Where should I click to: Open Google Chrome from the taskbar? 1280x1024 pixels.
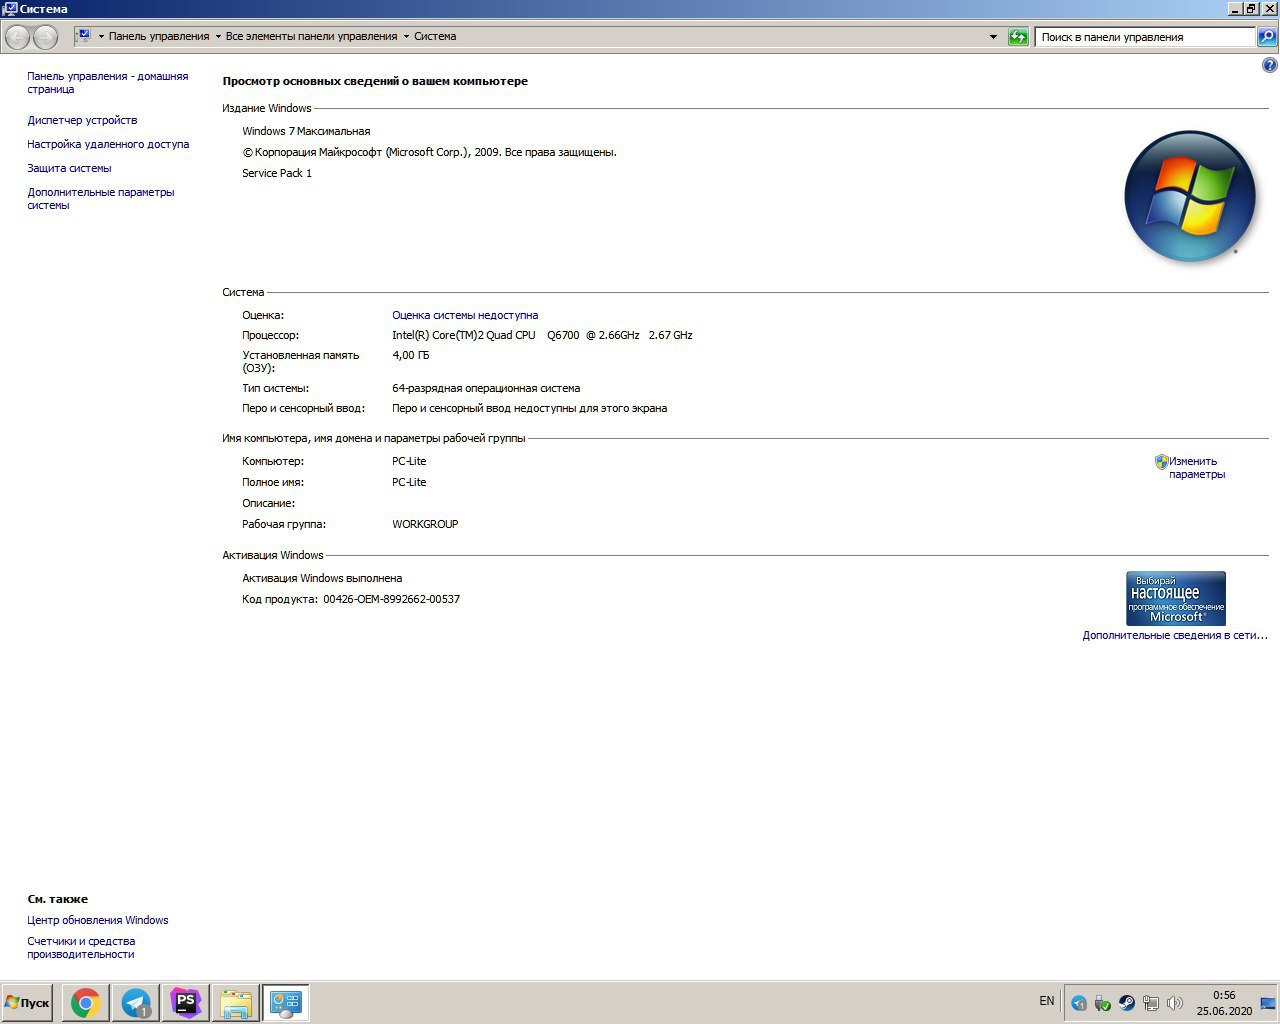pyautogui.click(x=86, y=1003)
